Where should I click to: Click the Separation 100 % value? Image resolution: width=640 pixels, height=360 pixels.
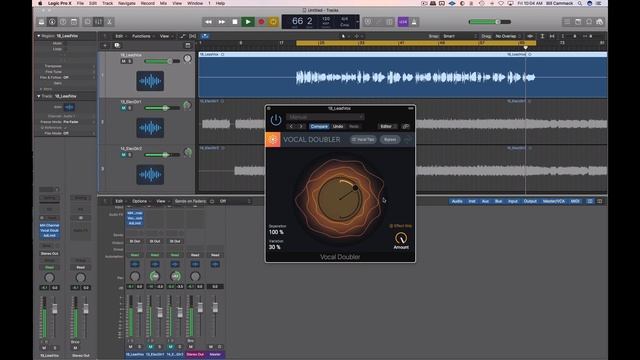click(x=276, y=232)
